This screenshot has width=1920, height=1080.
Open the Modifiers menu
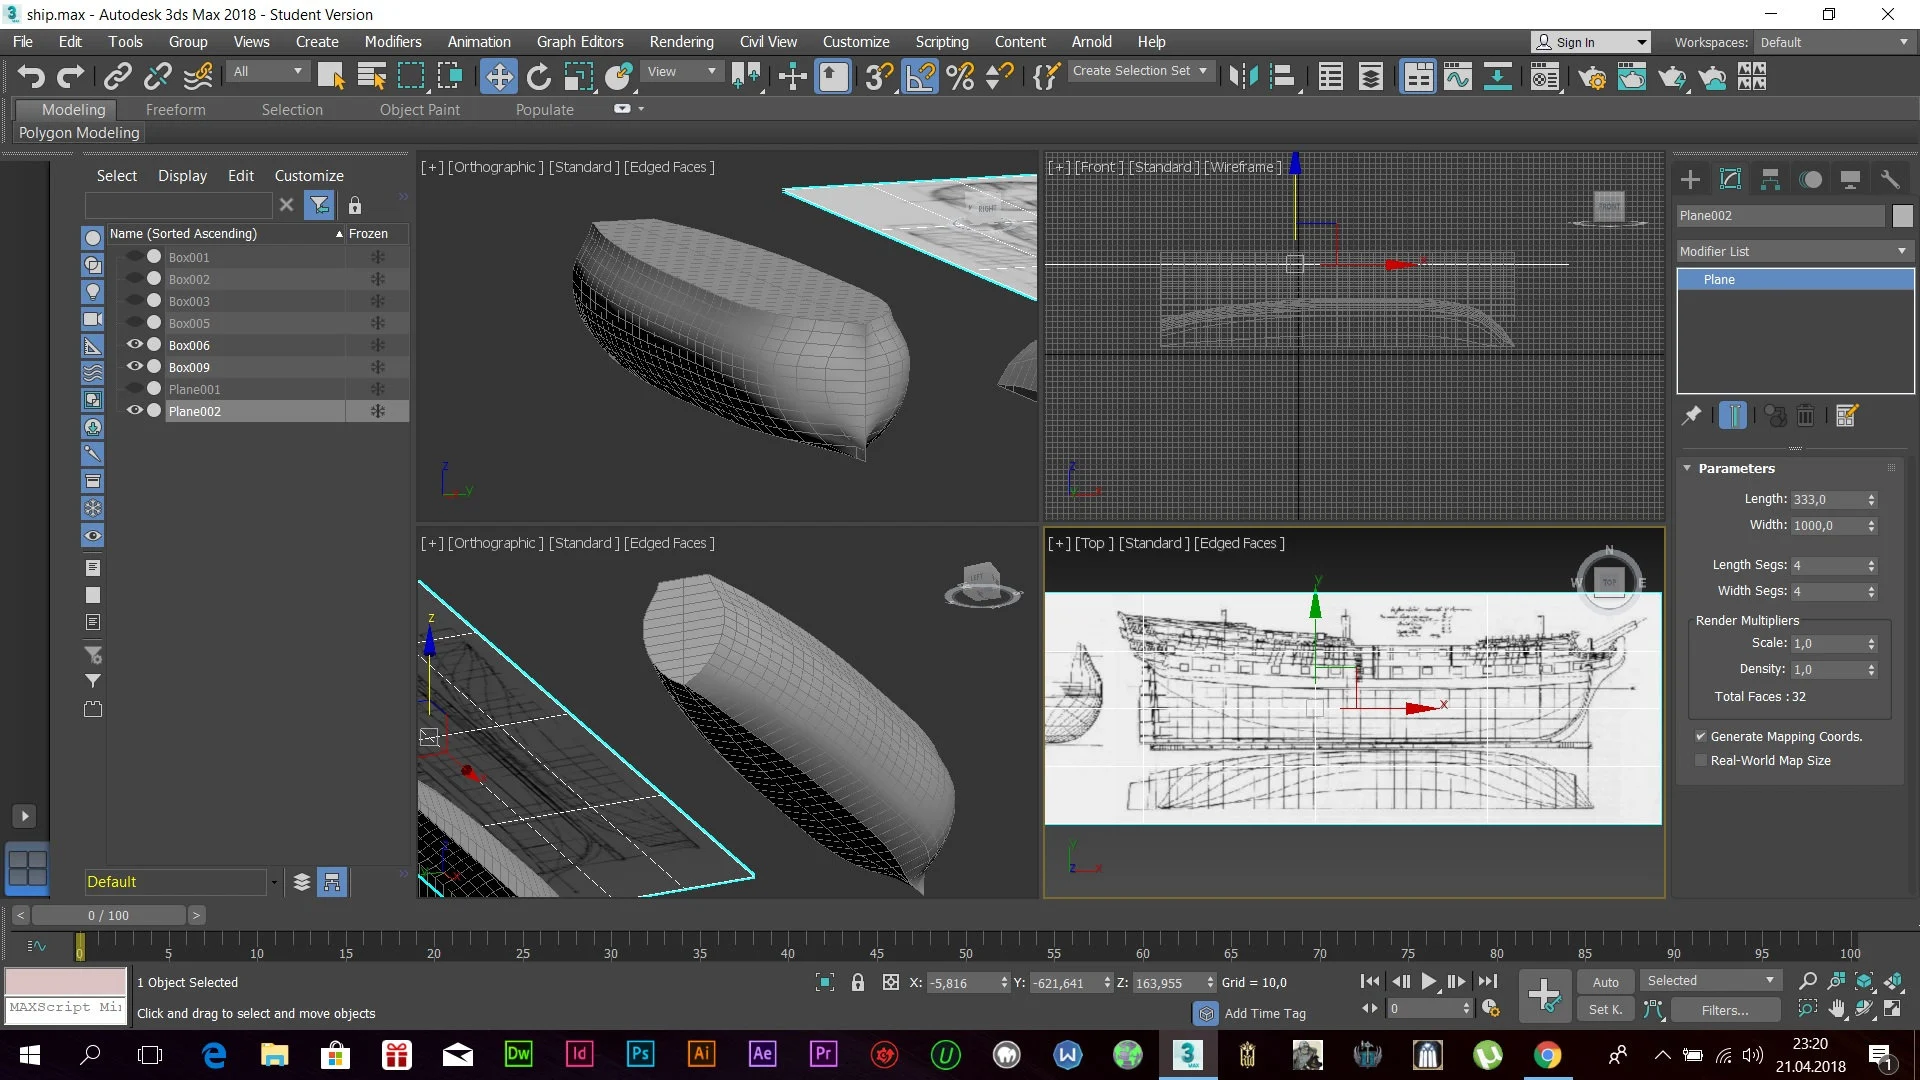click(x=392, y=42)
